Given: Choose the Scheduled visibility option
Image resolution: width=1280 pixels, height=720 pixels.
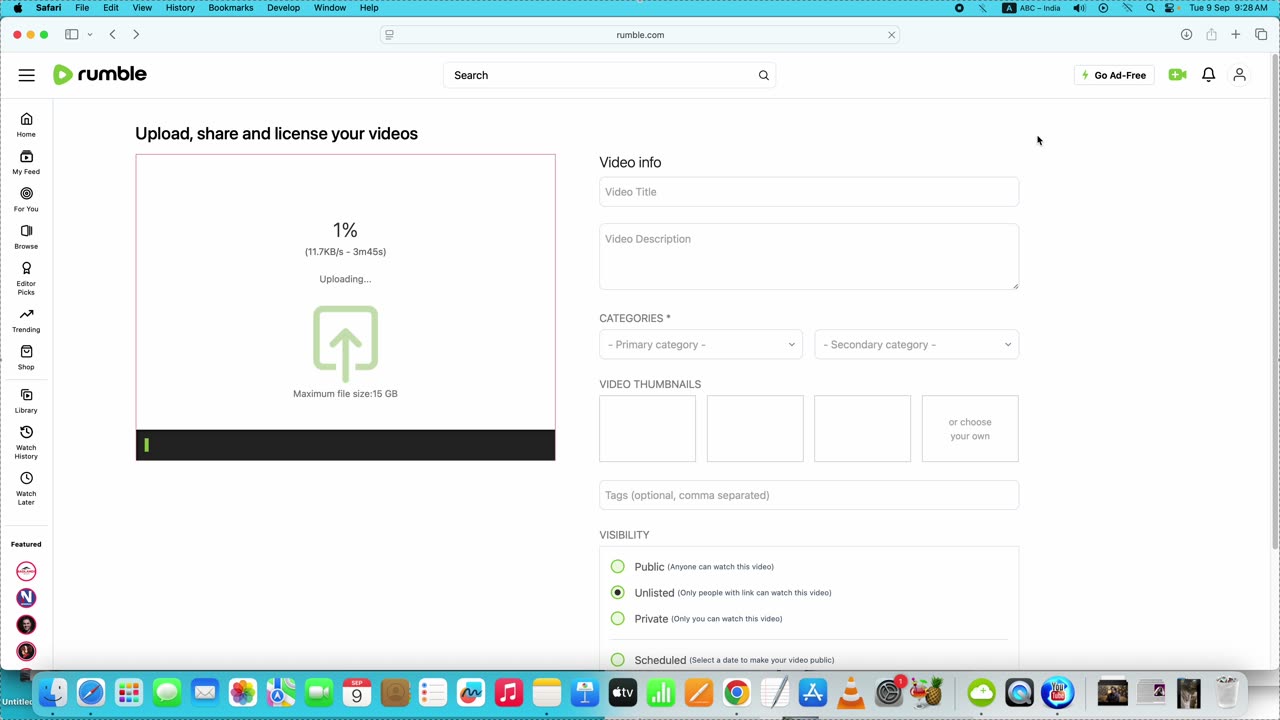Looking at the screenshot, I should tap(618, 660).
